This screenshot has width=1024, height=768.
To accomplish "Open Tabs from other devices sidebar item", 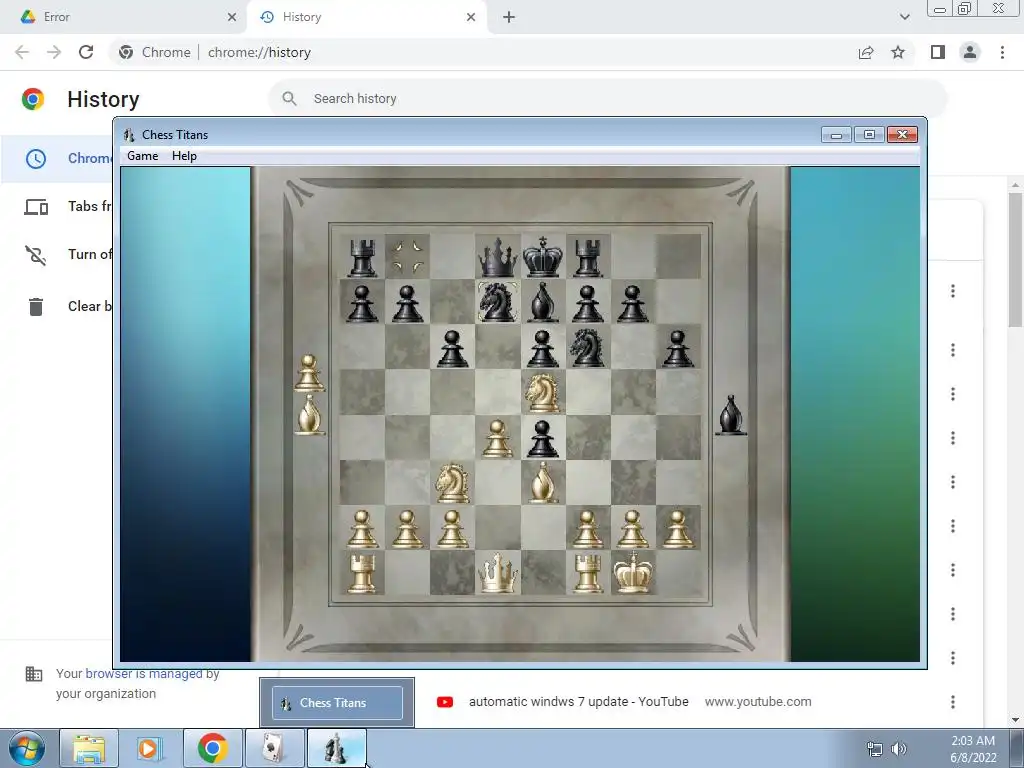I will tap(59, 206).
